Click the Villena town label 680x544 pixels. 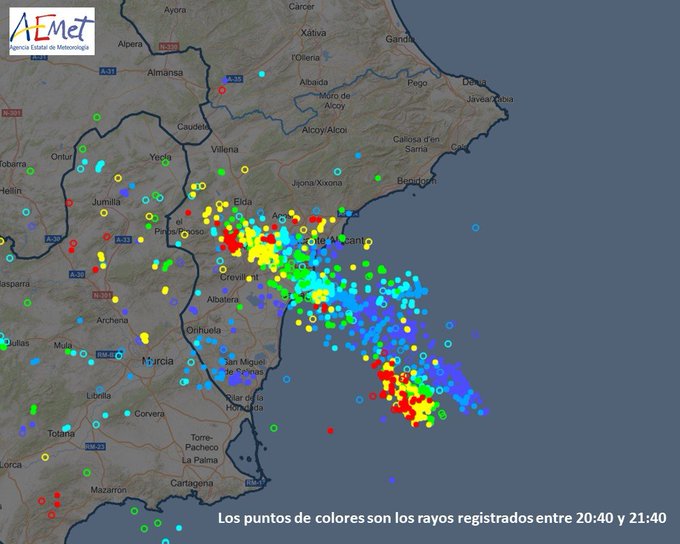point(225,149)
